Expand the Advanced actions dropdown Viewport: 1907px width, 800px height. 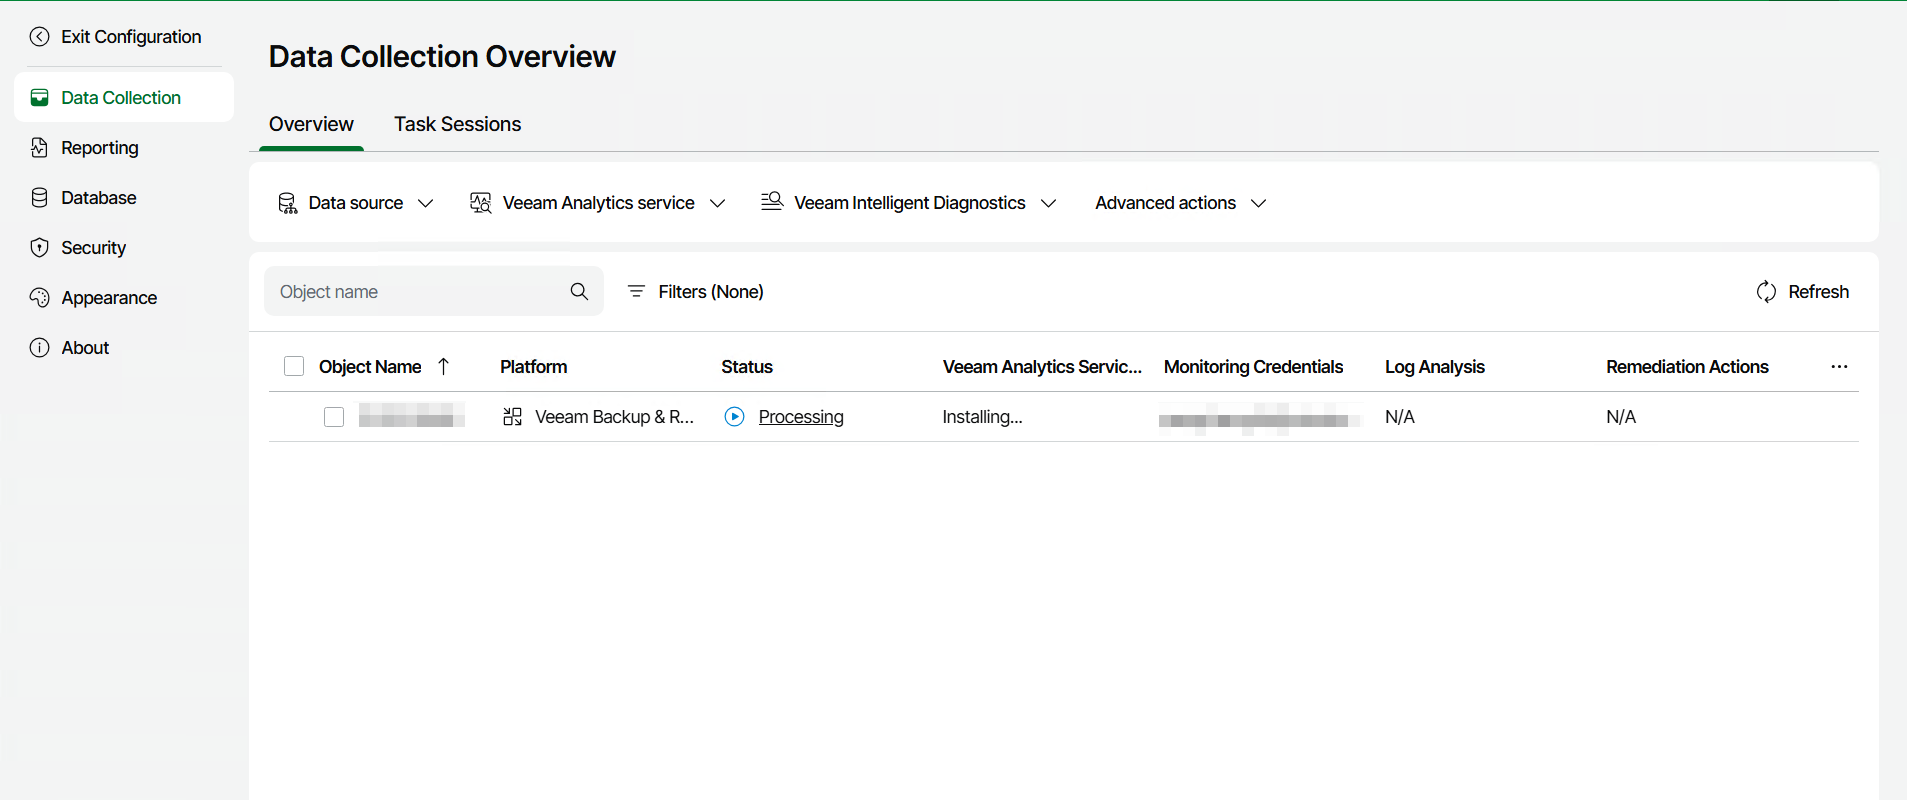1181,203
